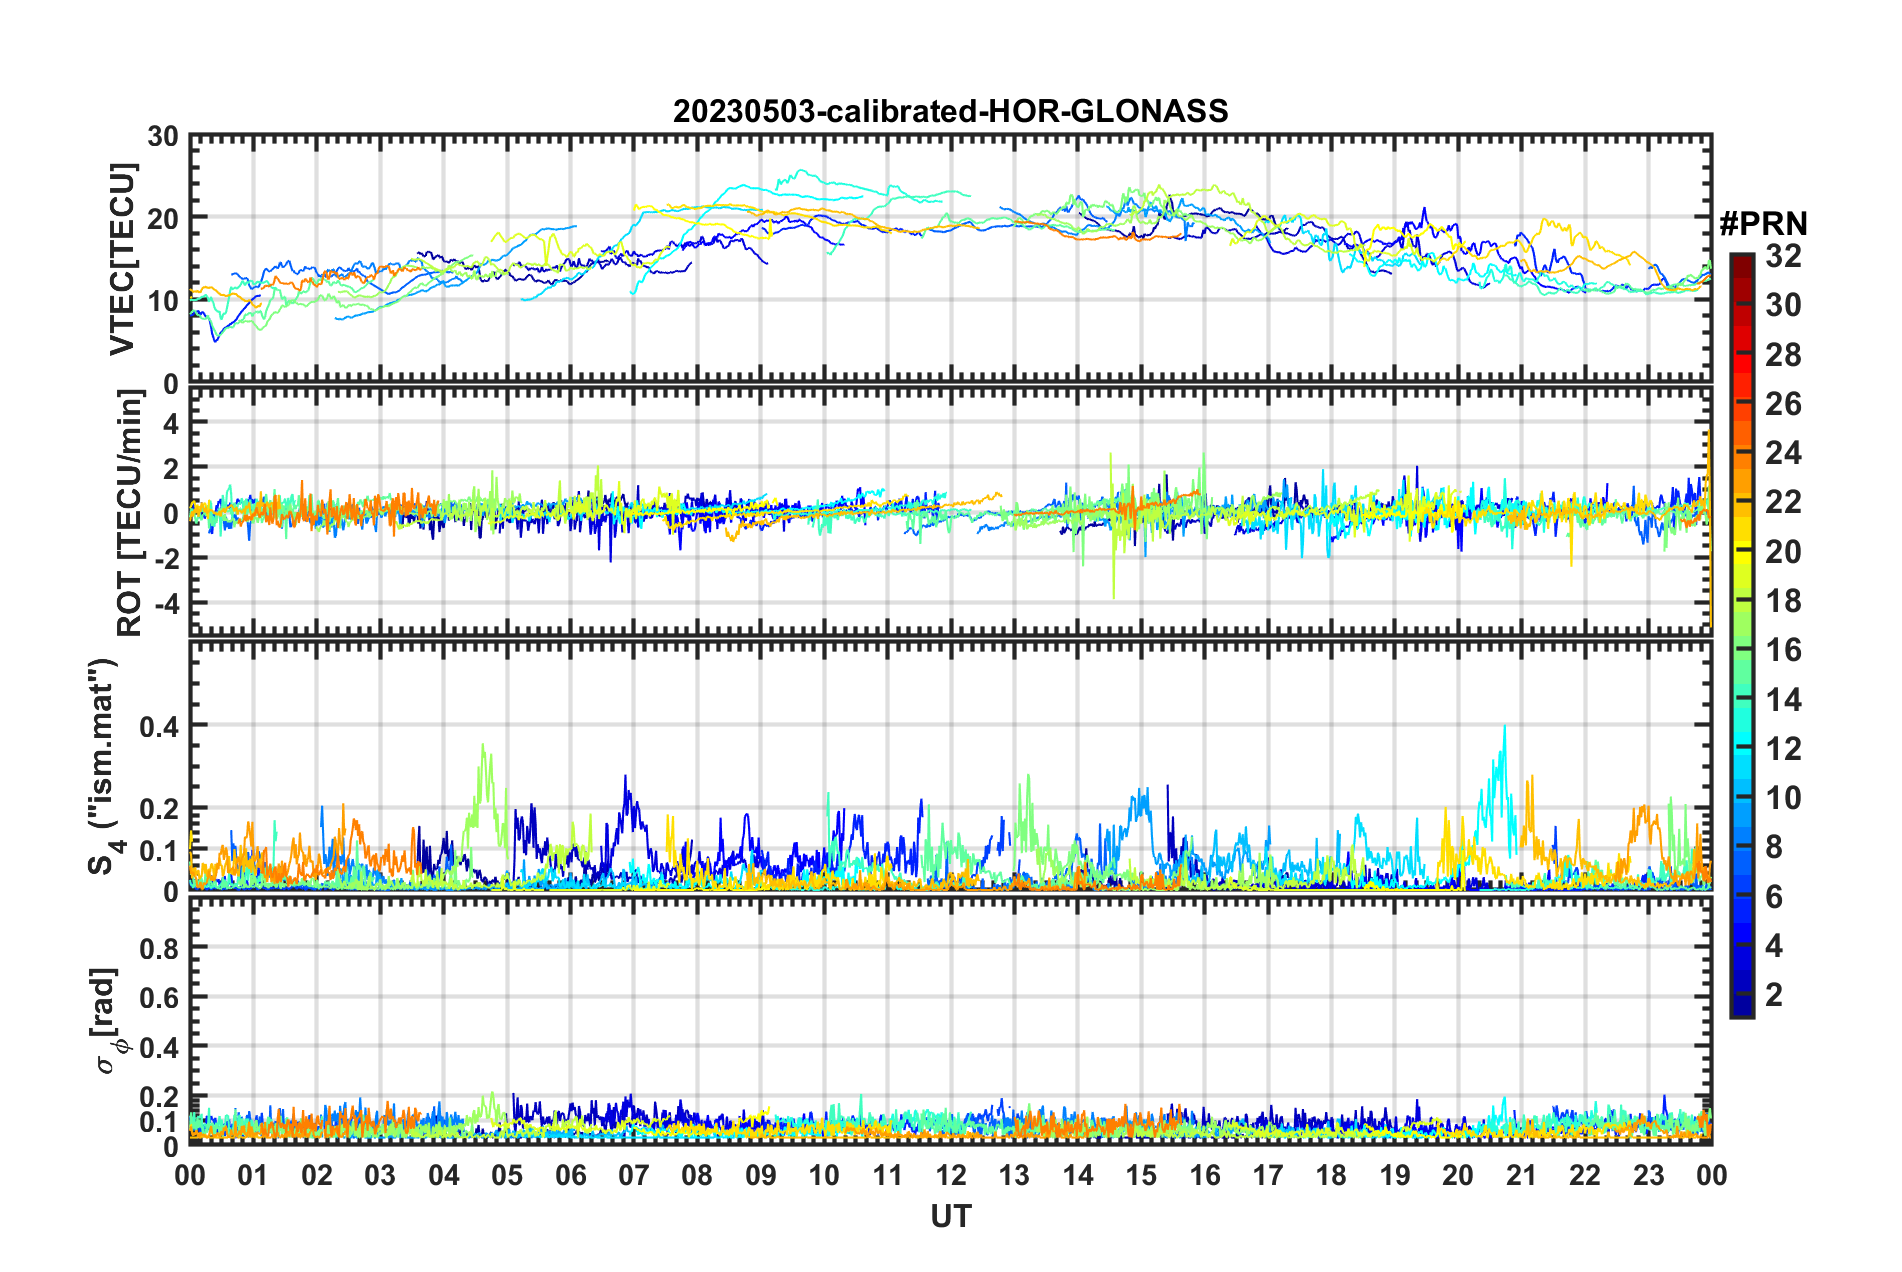The width and height of the screenshot is (1902, 1272).
Task: Select the dark blue bottom of colorbar
Action: (1741, 1008)
